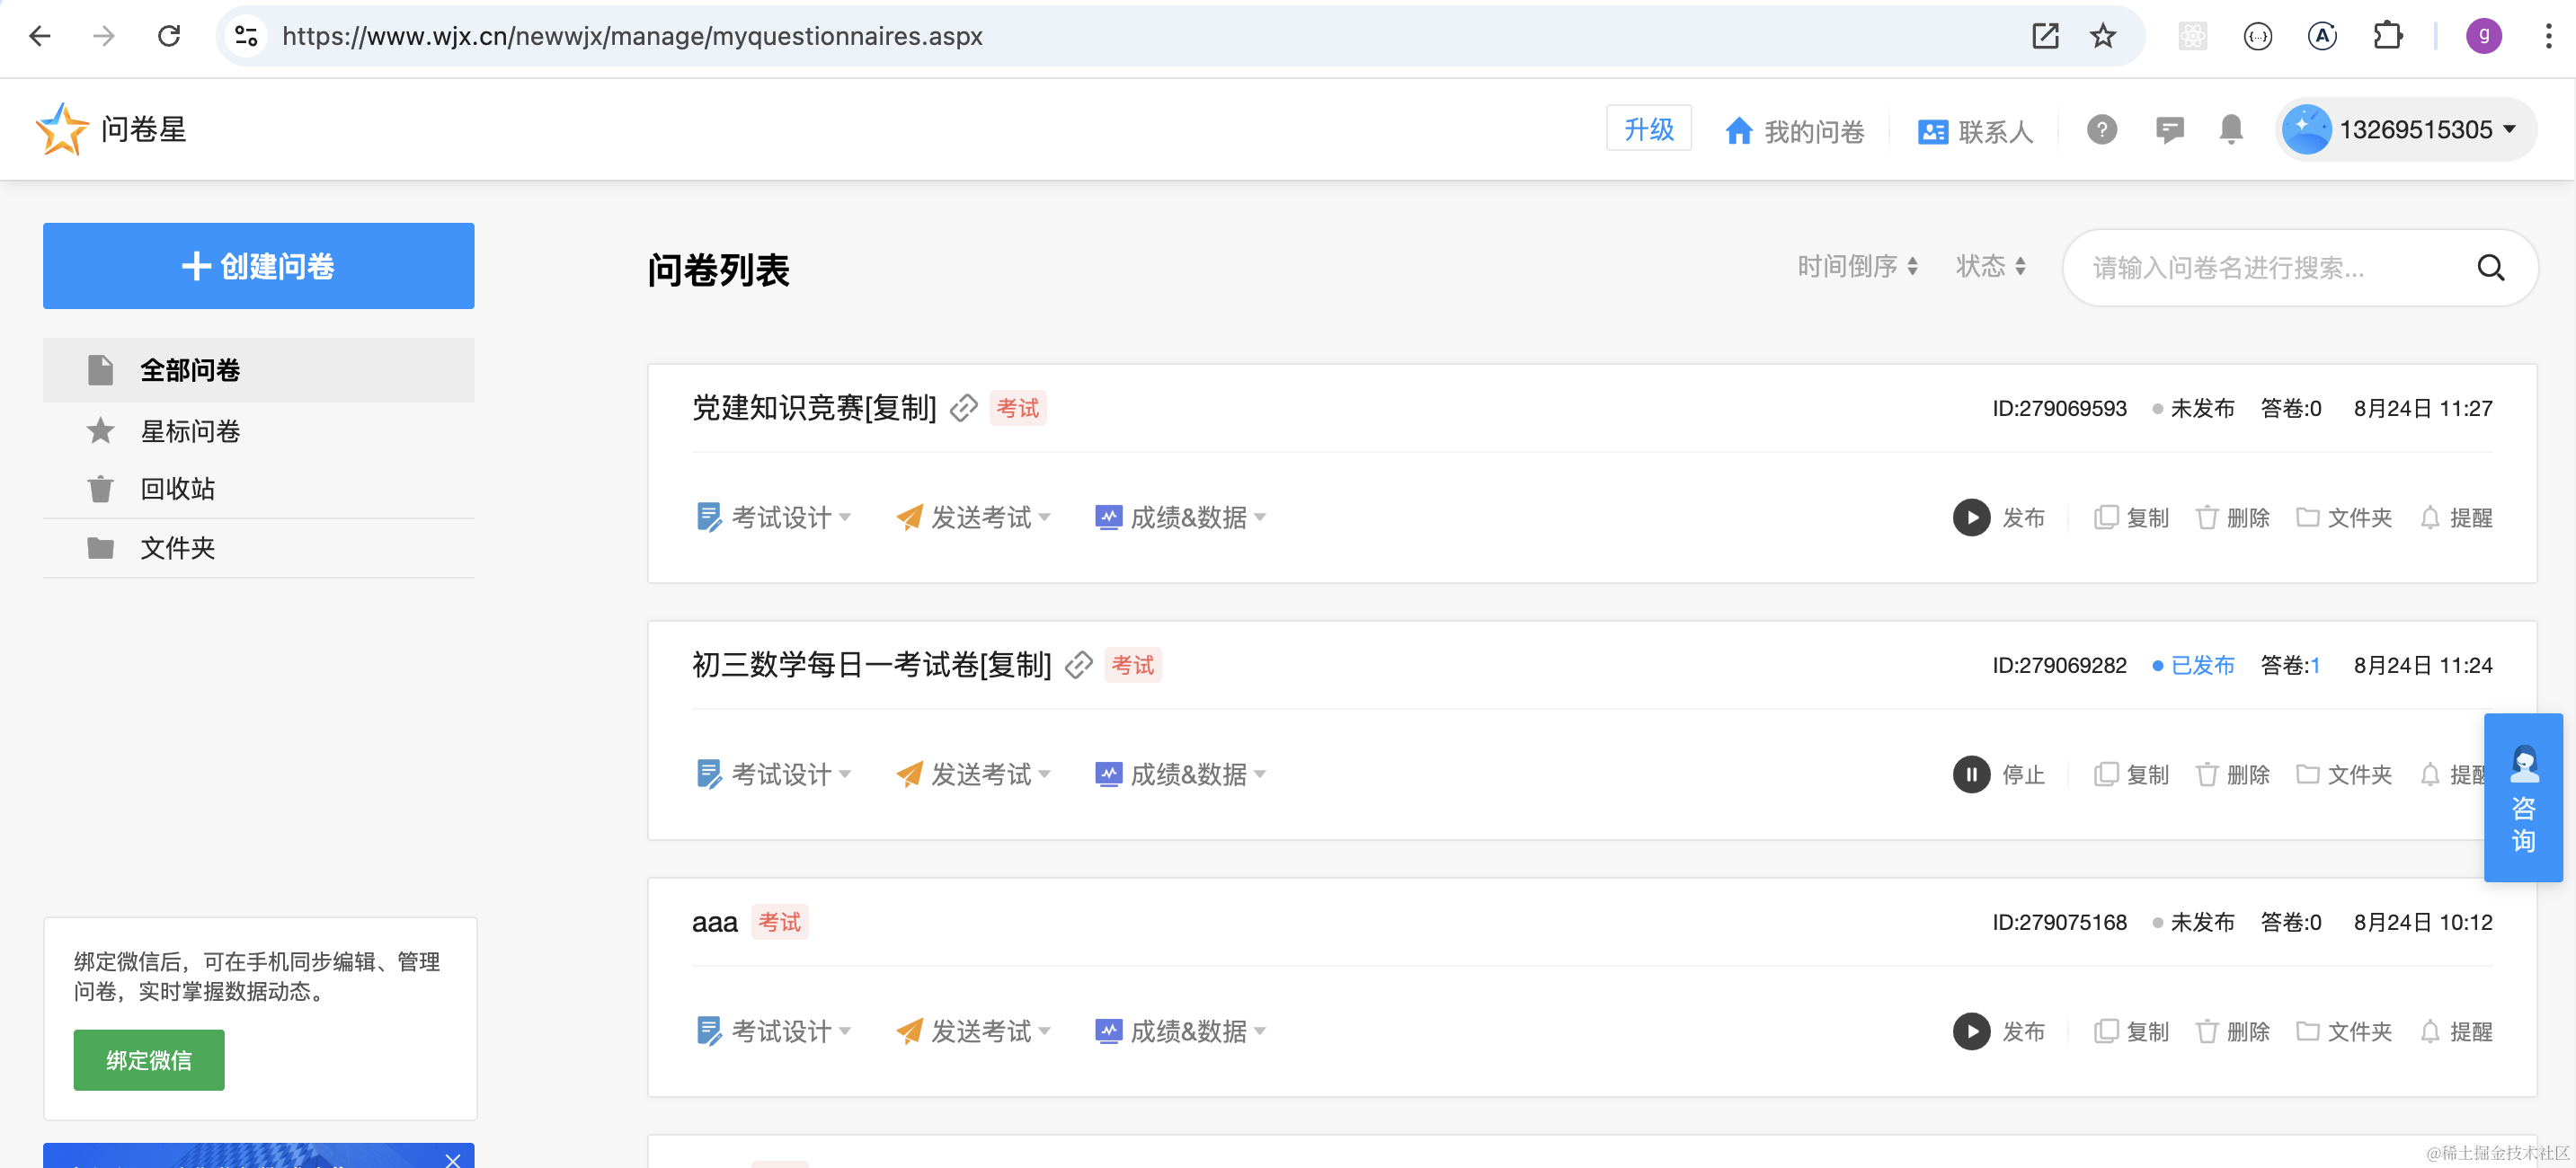The width and height of the screenshot is (2576, 1168).
Task: Open the messages chat bubble icon
Action: click(2168, 130)
